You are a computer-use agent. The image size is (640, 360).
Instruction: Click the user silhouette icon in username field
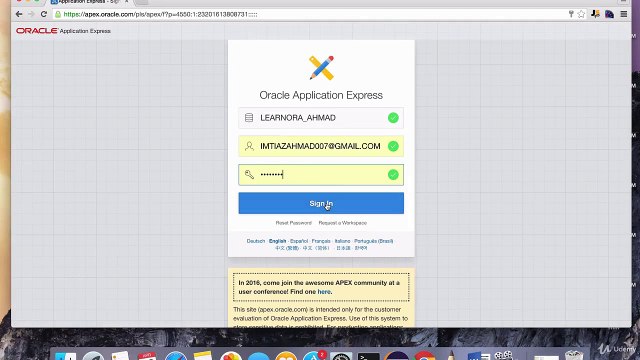(249, 146)
